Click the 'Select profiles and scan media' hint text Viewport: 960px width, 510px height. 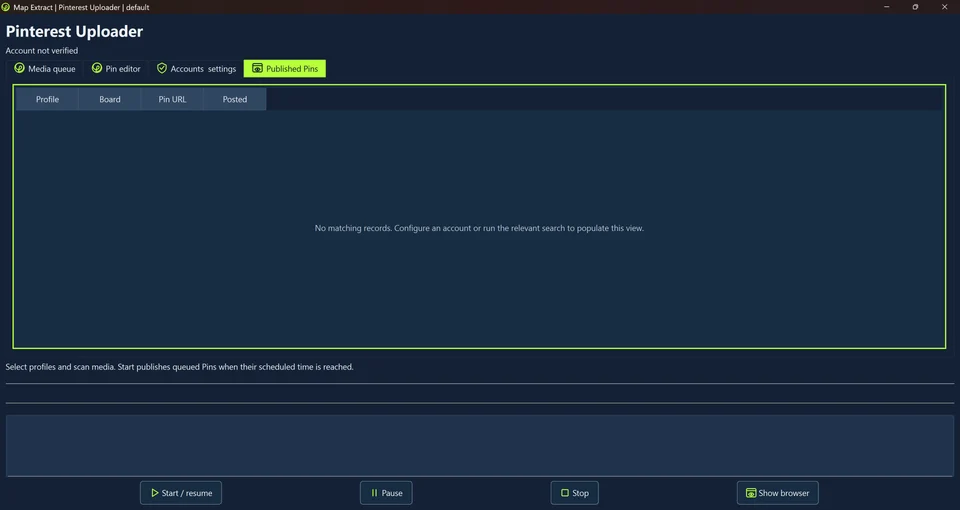pyautogui.click(x=179, y=367)
